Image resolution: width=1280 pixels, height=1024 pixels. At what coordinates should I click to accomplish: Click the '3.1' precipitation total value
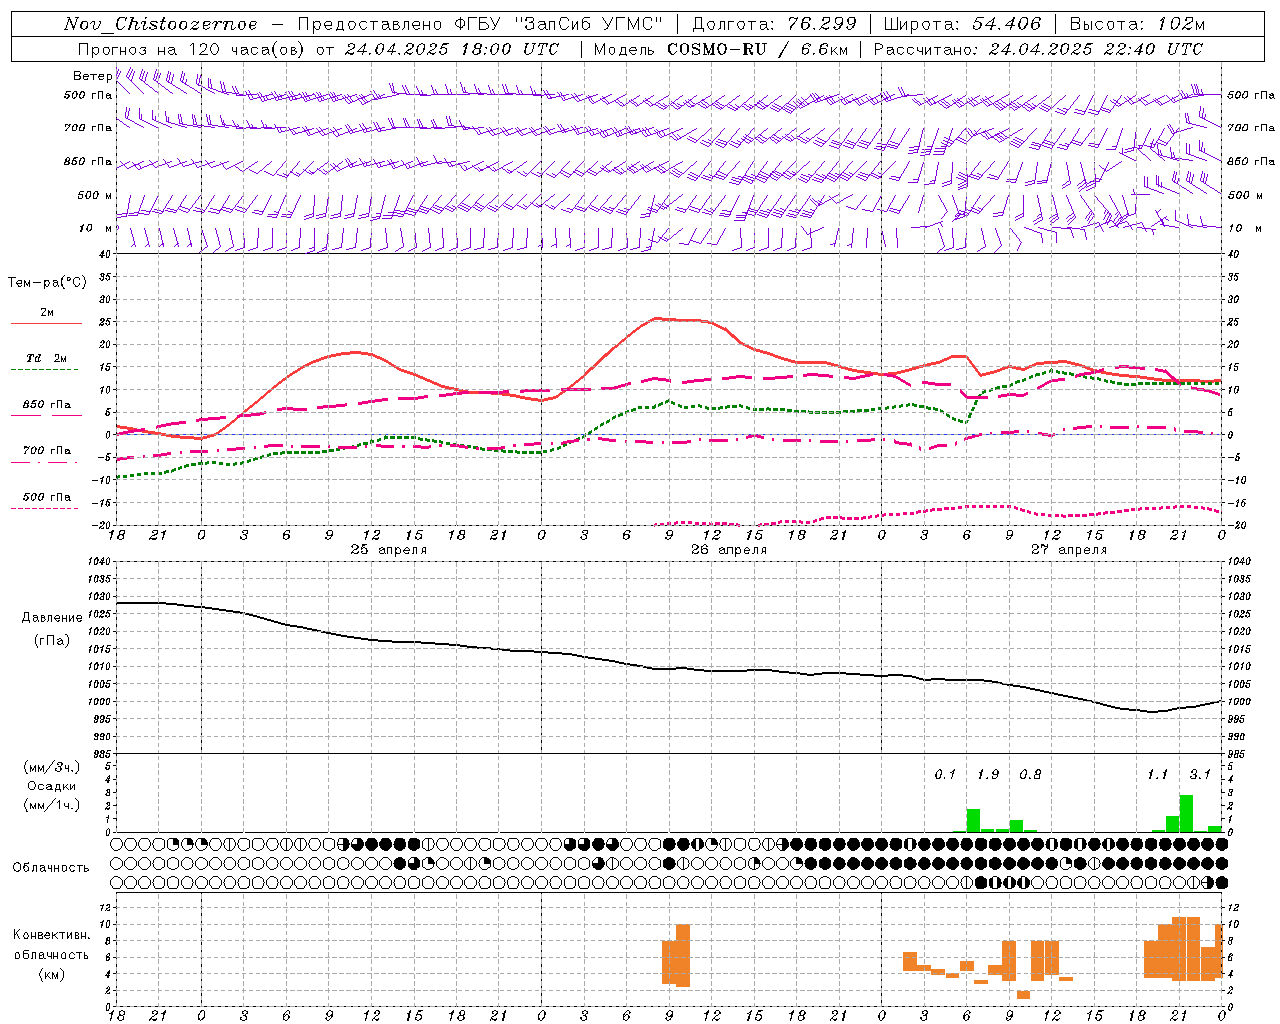(1200, 775)
